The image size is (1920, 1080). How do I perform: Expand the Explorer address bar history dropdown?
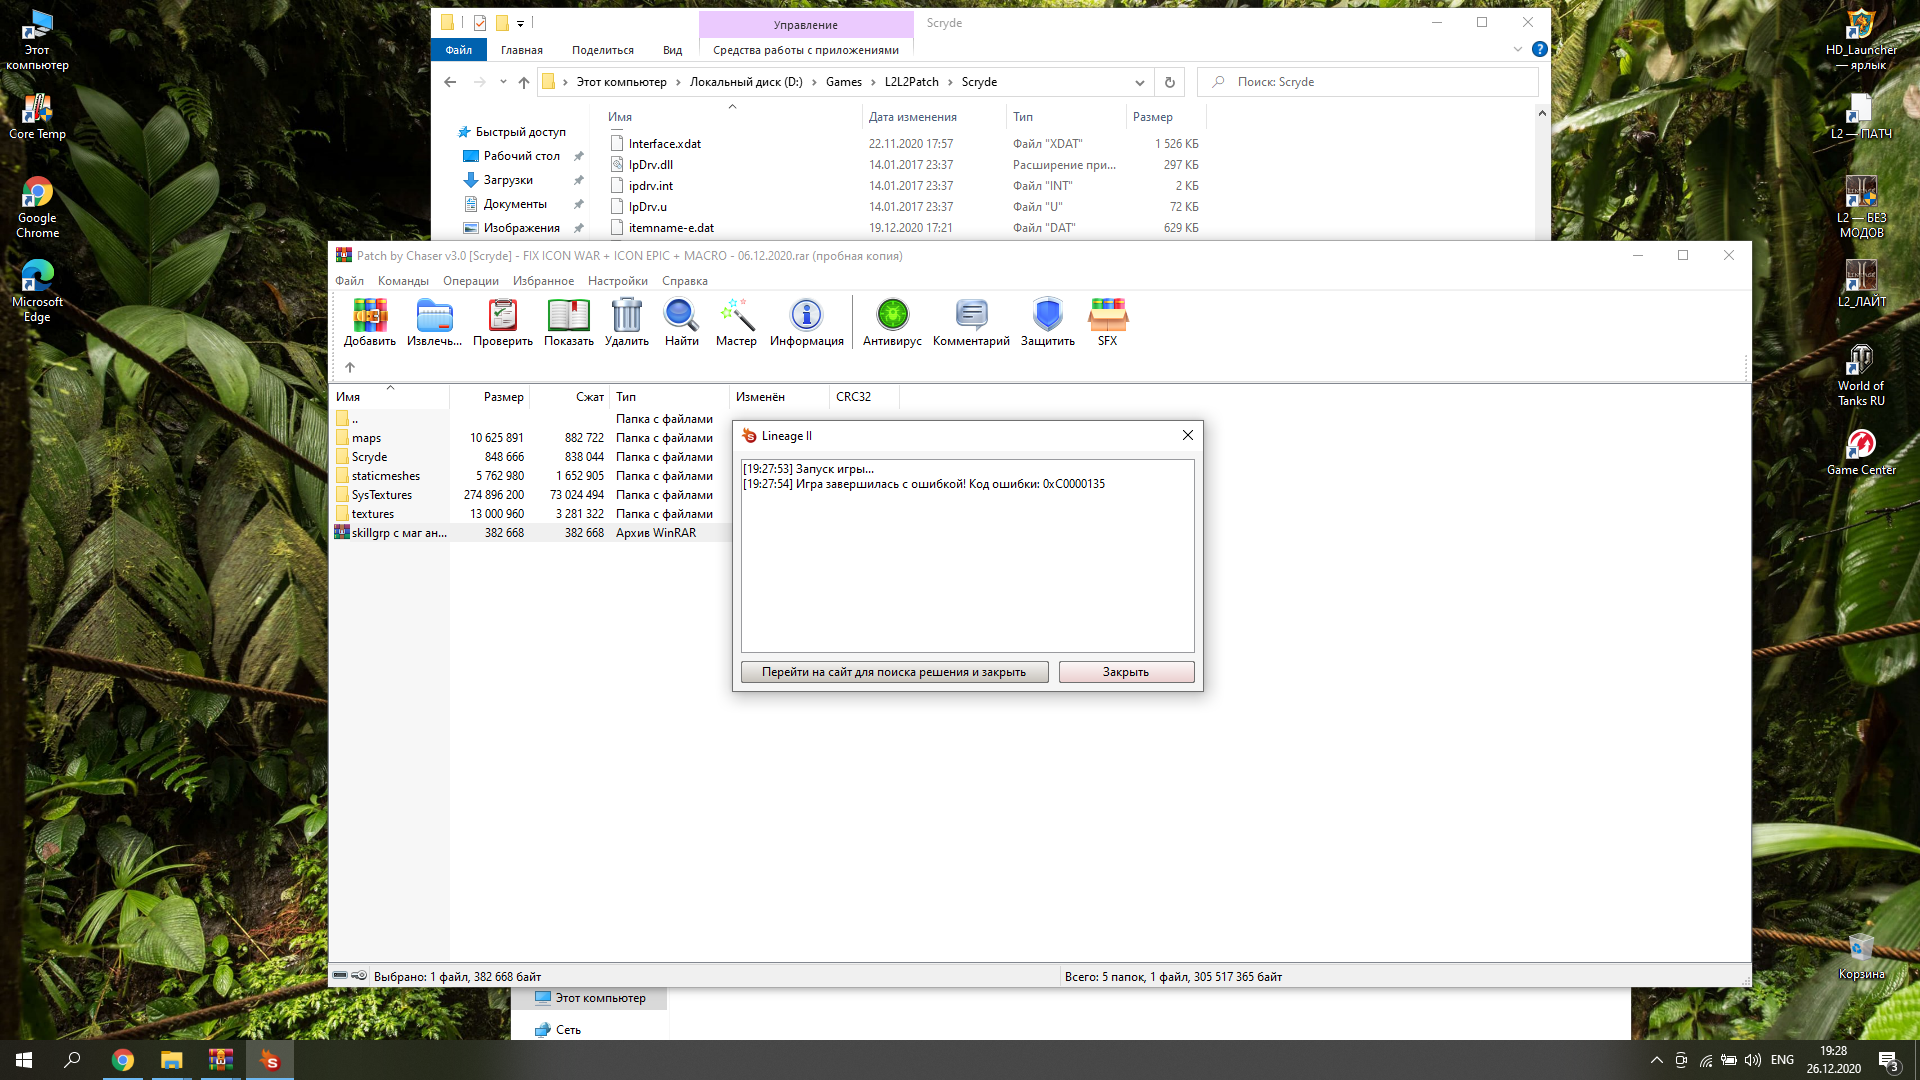pos(1139,83)
